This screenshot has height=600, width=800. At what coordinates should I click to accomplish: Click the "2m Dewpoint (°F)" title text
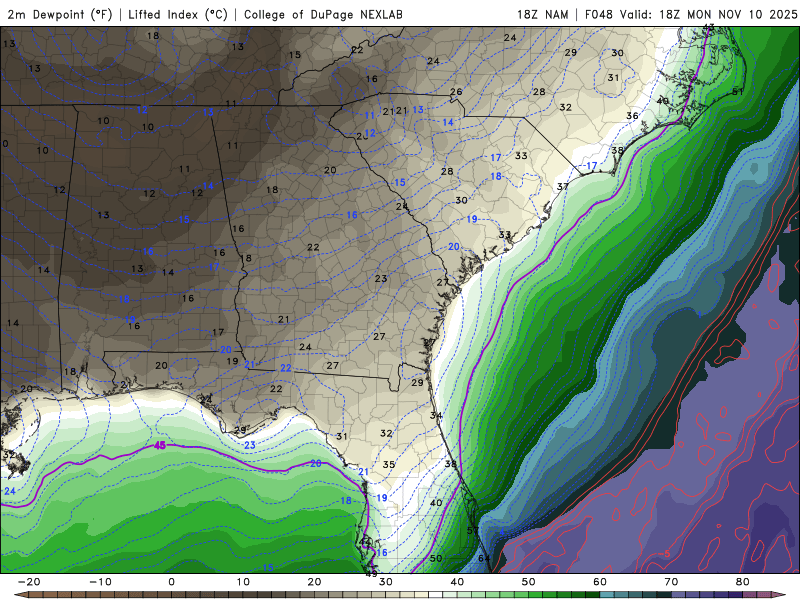coord(59,14)
